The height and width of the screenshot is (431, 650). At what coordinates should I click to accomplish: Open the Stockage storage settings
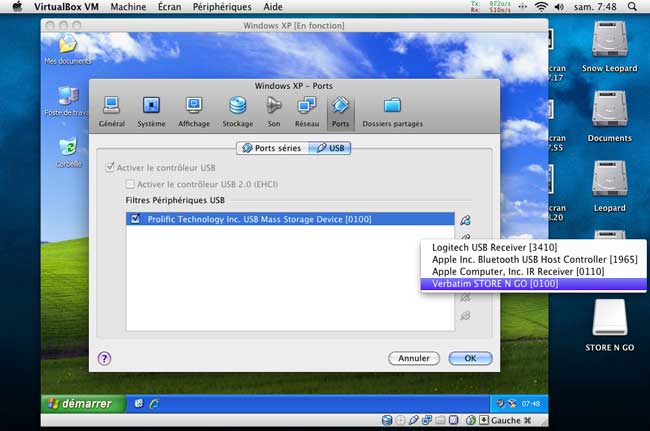(x=237, y=111)
